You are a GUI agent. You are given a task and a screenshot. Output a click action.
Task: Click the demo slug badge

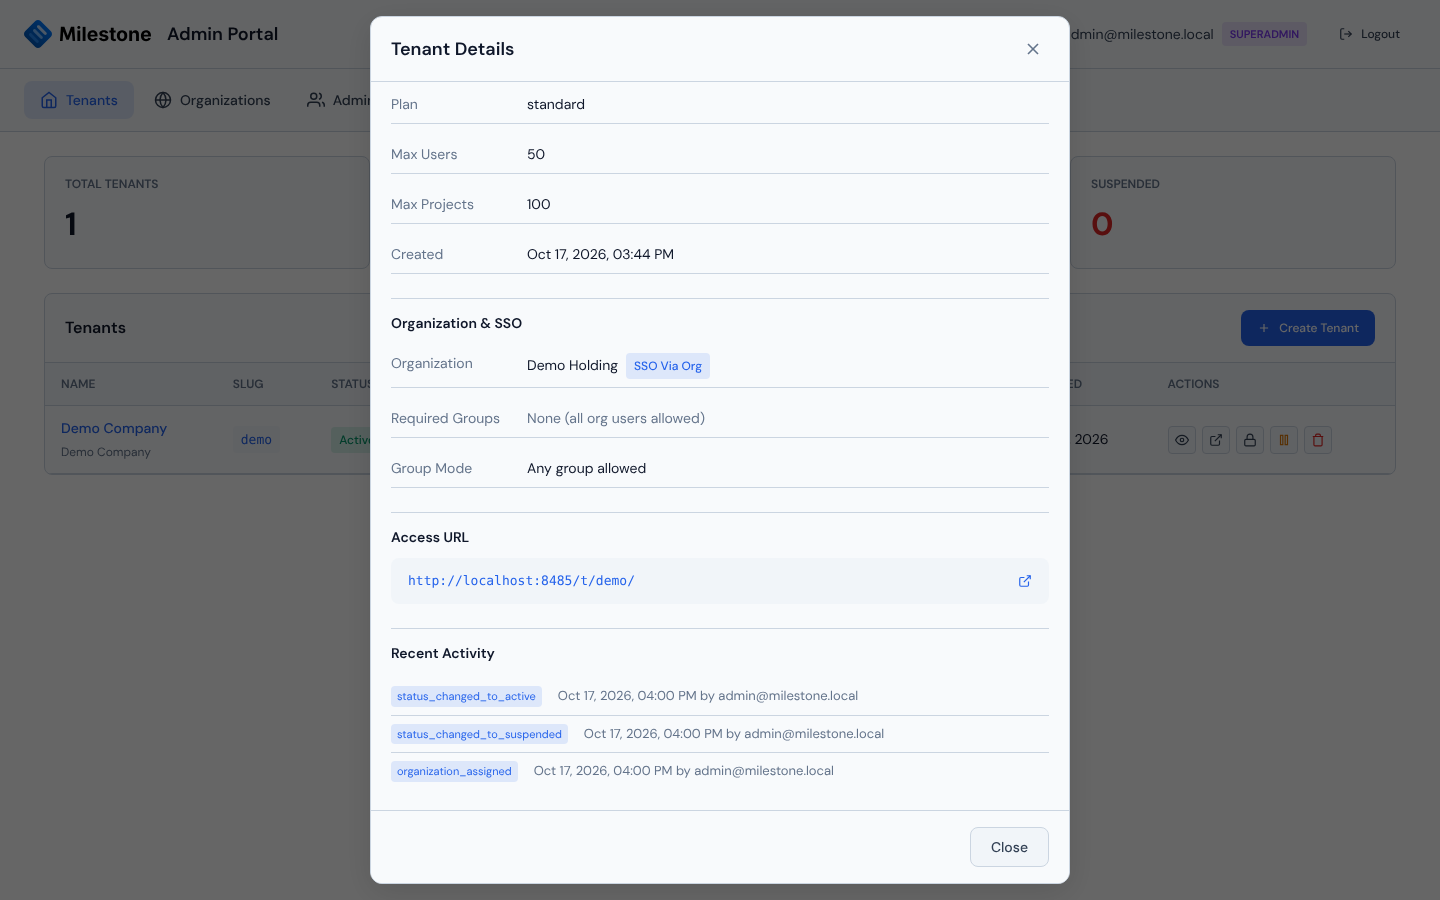256,440
